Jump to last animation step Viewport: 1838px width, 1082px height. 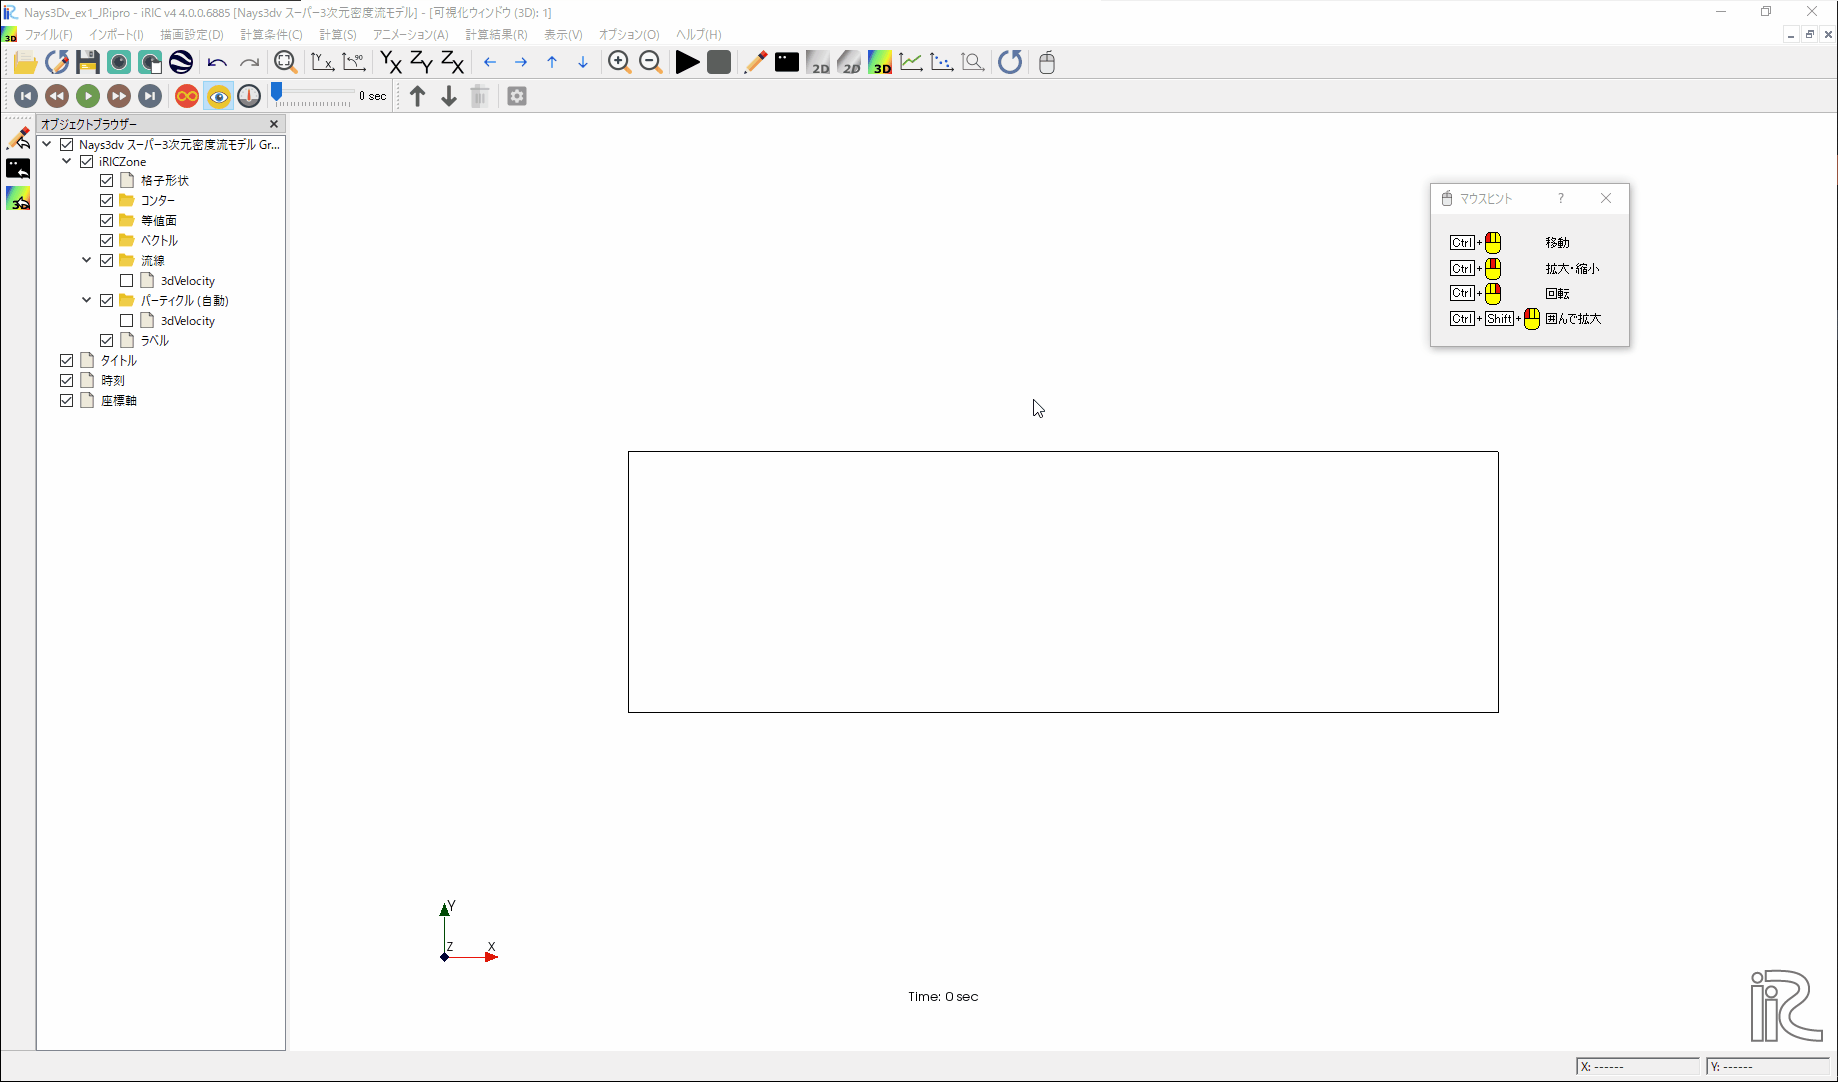click(x=150, y=96)
